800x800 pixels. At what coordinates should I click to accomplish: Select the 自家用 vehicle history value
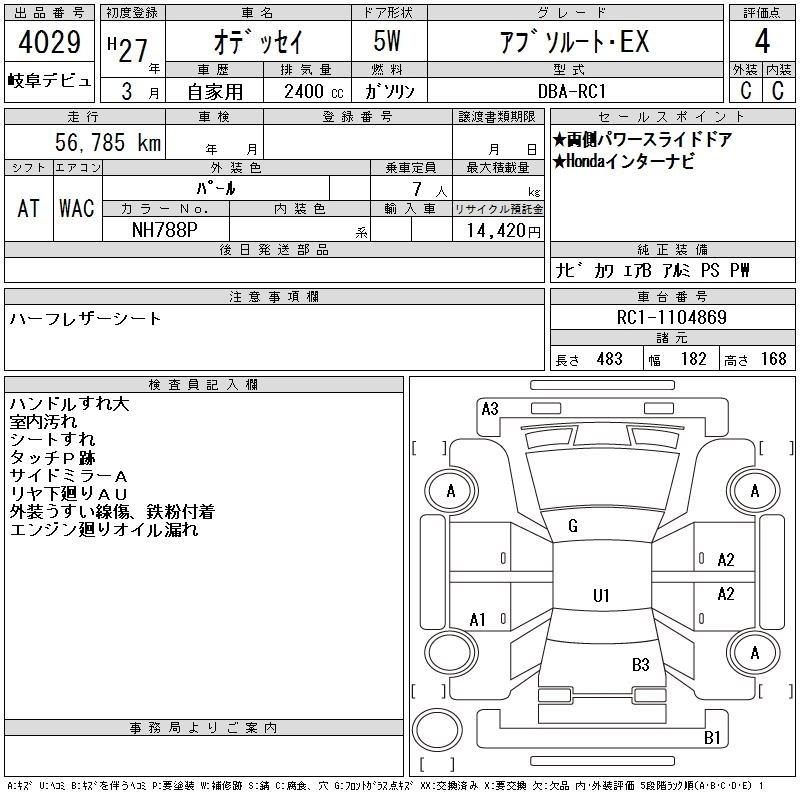click(x=215, y=92)
